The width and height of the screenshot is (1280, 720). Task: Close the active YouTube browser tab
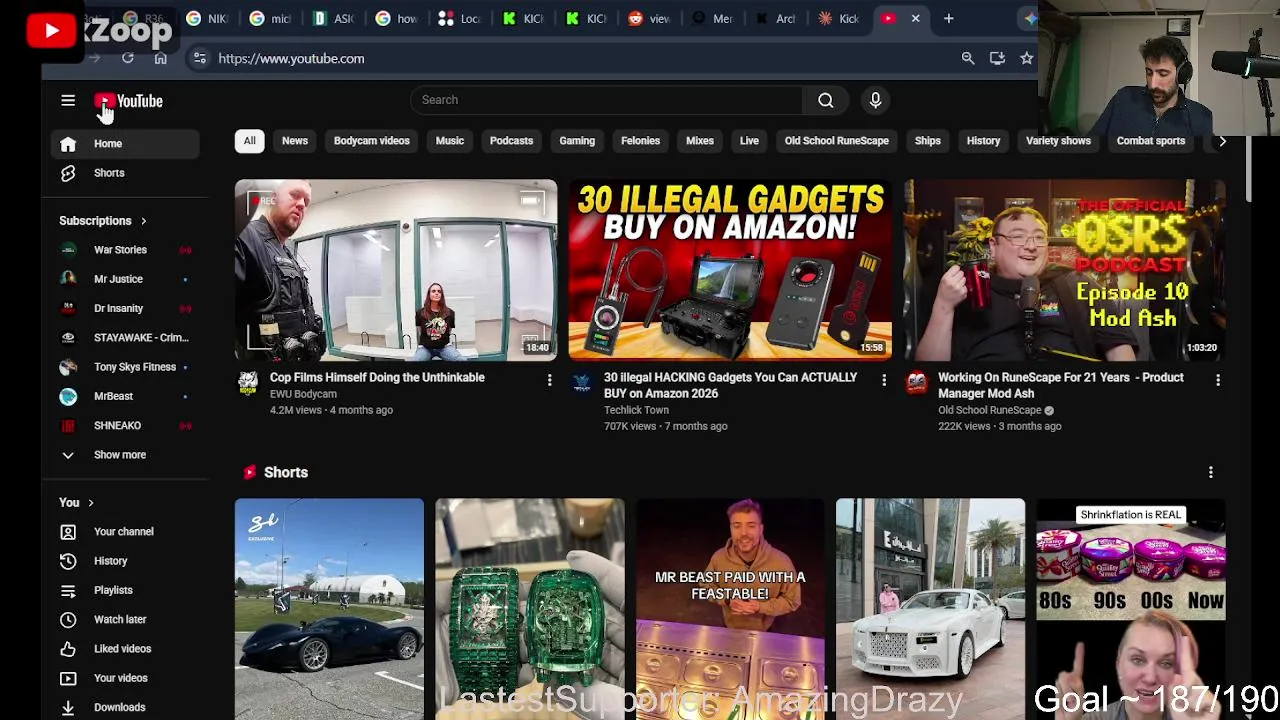coord(915,18)
